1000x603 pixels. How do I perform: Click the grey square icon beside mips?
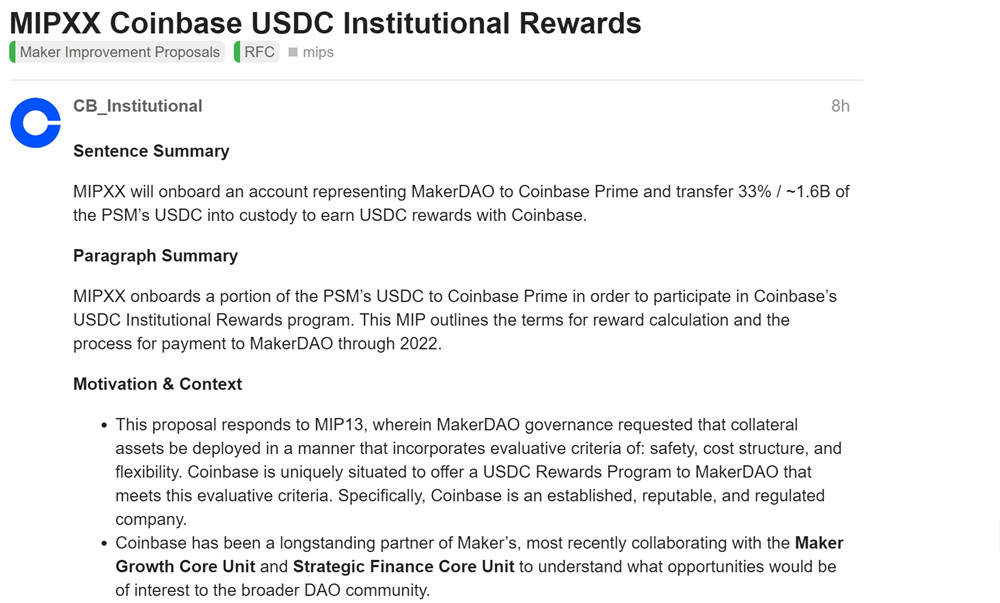click(293, 52)
